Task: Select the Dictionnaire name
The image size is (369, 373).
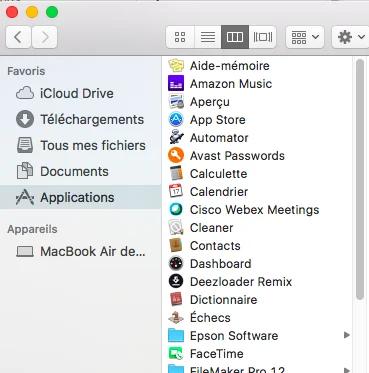Action: (x=224, y=300)
